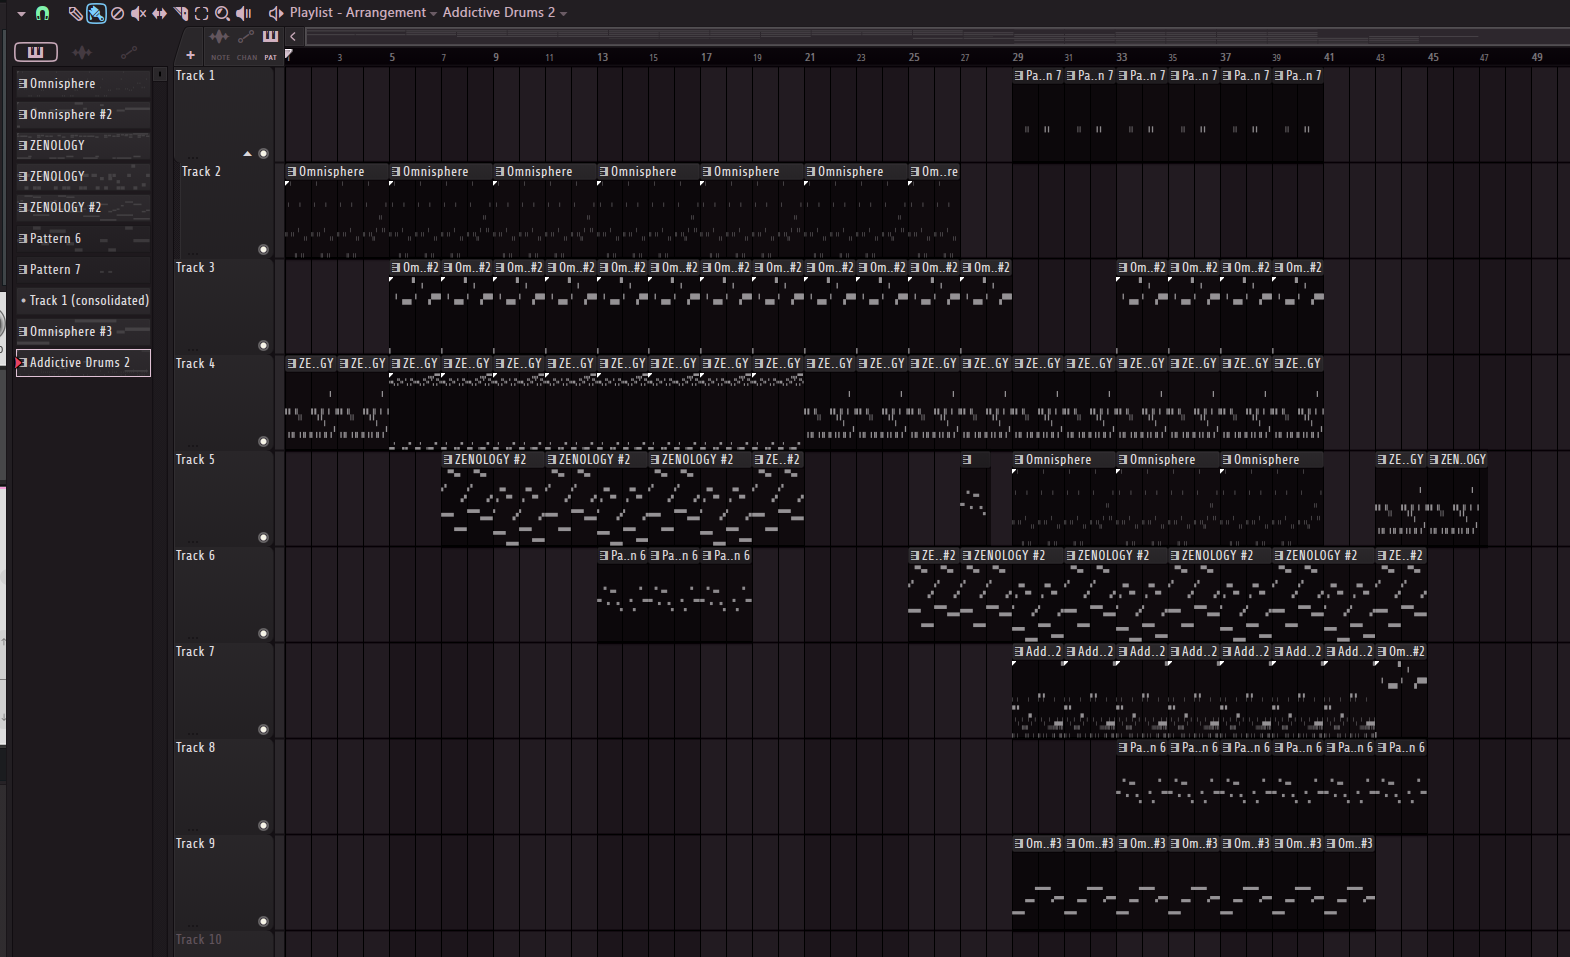Select the Omnisphere #3 pattern in picker
Screen dimensions: 1570x957
(83, 332)
